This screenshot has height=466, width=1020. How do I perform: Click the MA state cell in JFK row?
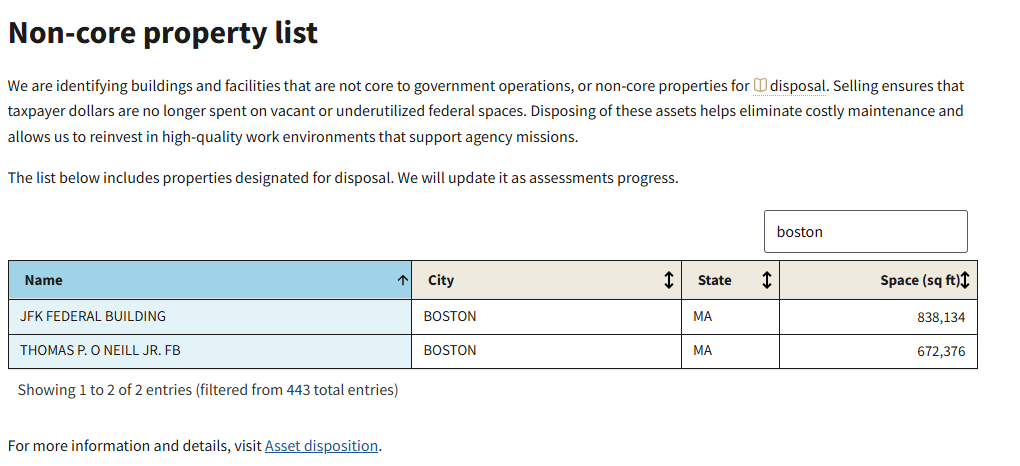702,316
